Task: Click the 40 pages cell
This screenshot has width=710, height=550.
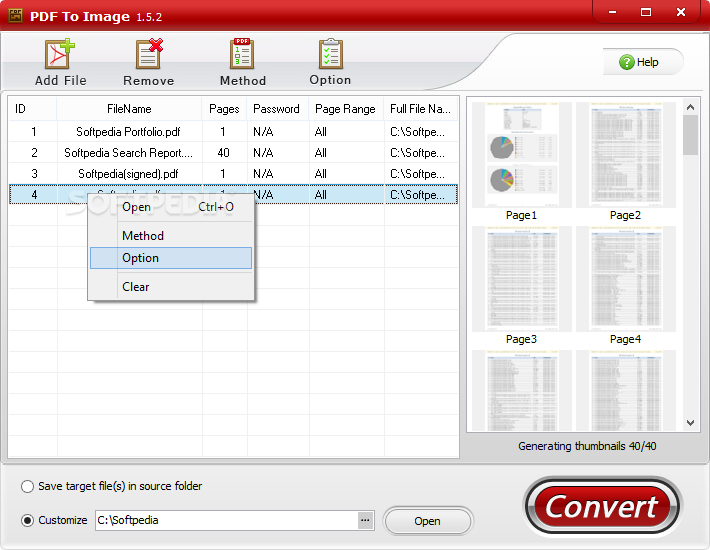Action: [224, 153]
